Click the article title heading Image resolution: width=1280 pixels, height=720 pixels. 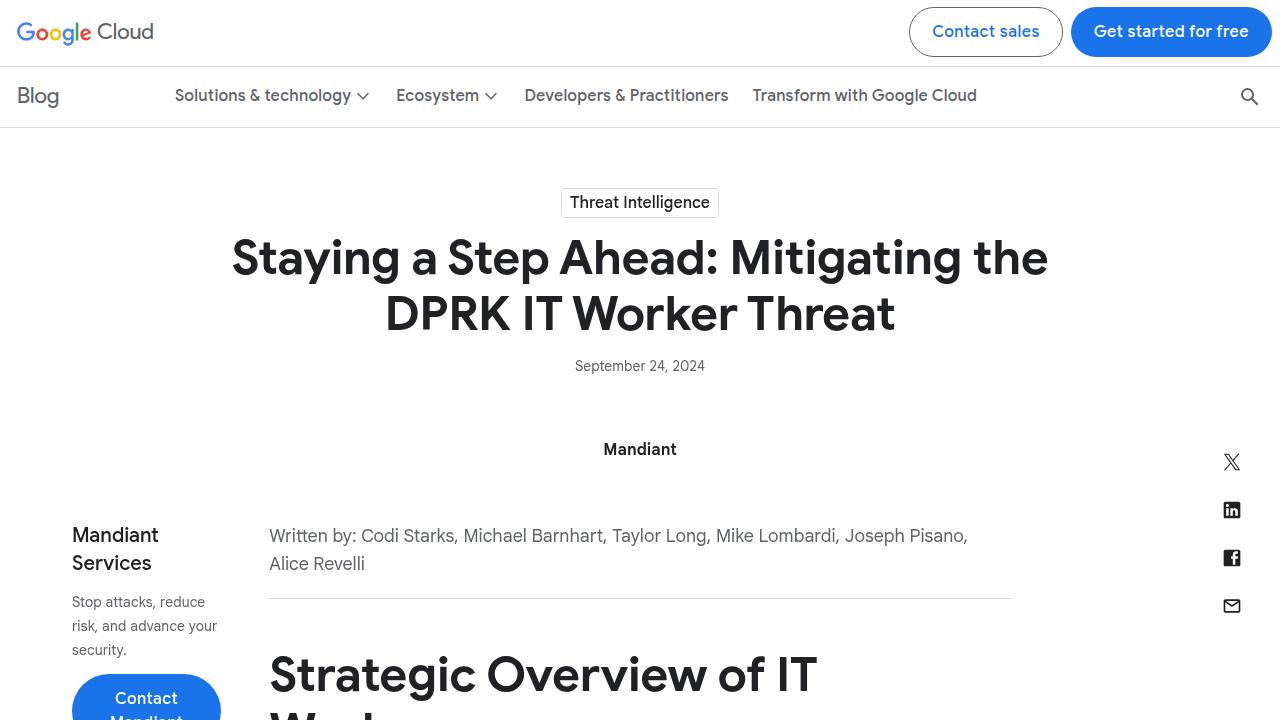640,286
